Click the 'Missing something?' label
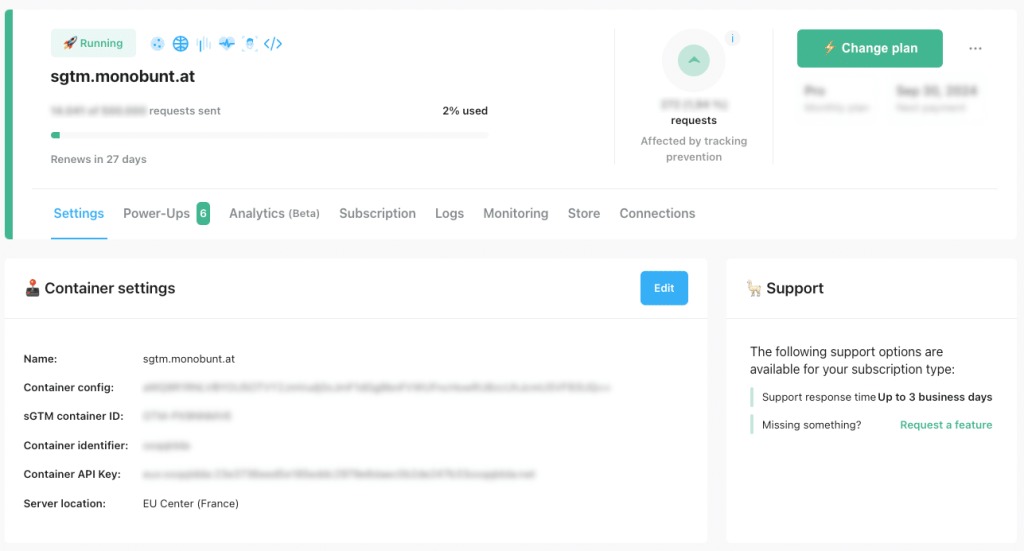Image resolution: width=1024 pixels, height=551 pixels. 812,425
